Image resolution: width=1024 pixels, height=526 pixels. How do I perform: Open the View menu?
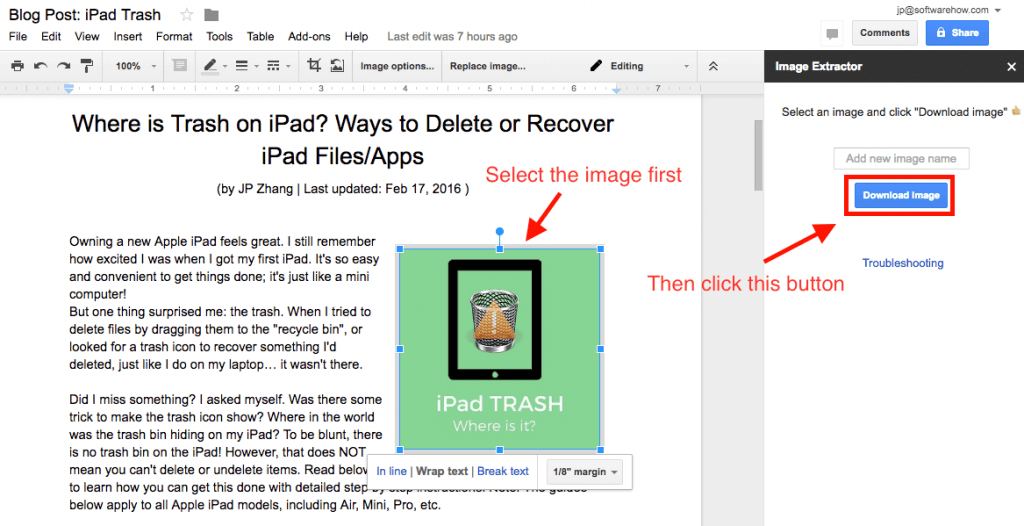pos(87,37)
